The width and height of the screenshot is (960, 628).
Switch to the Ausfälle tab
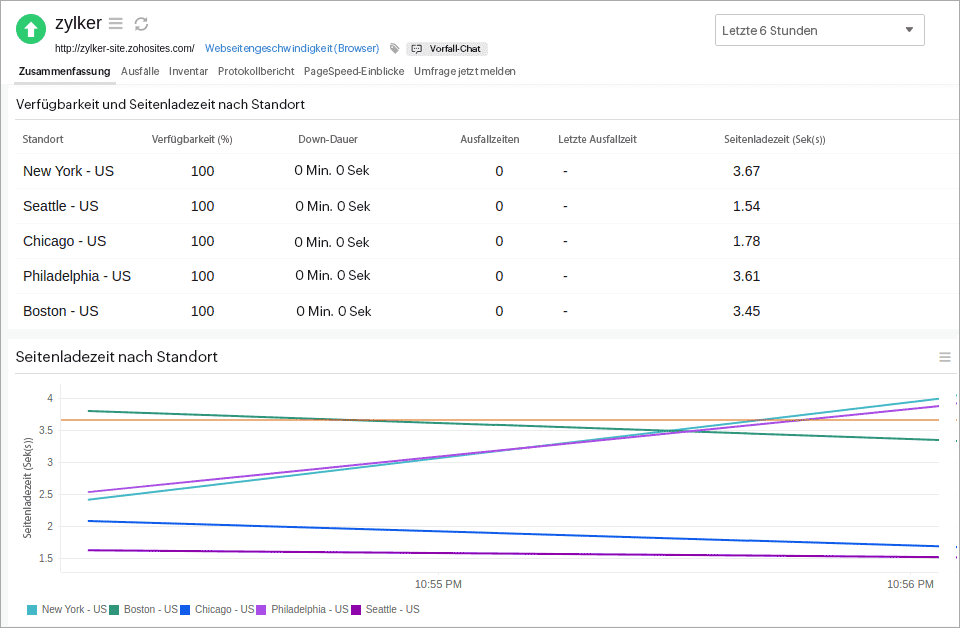click(x=140, y=71)
